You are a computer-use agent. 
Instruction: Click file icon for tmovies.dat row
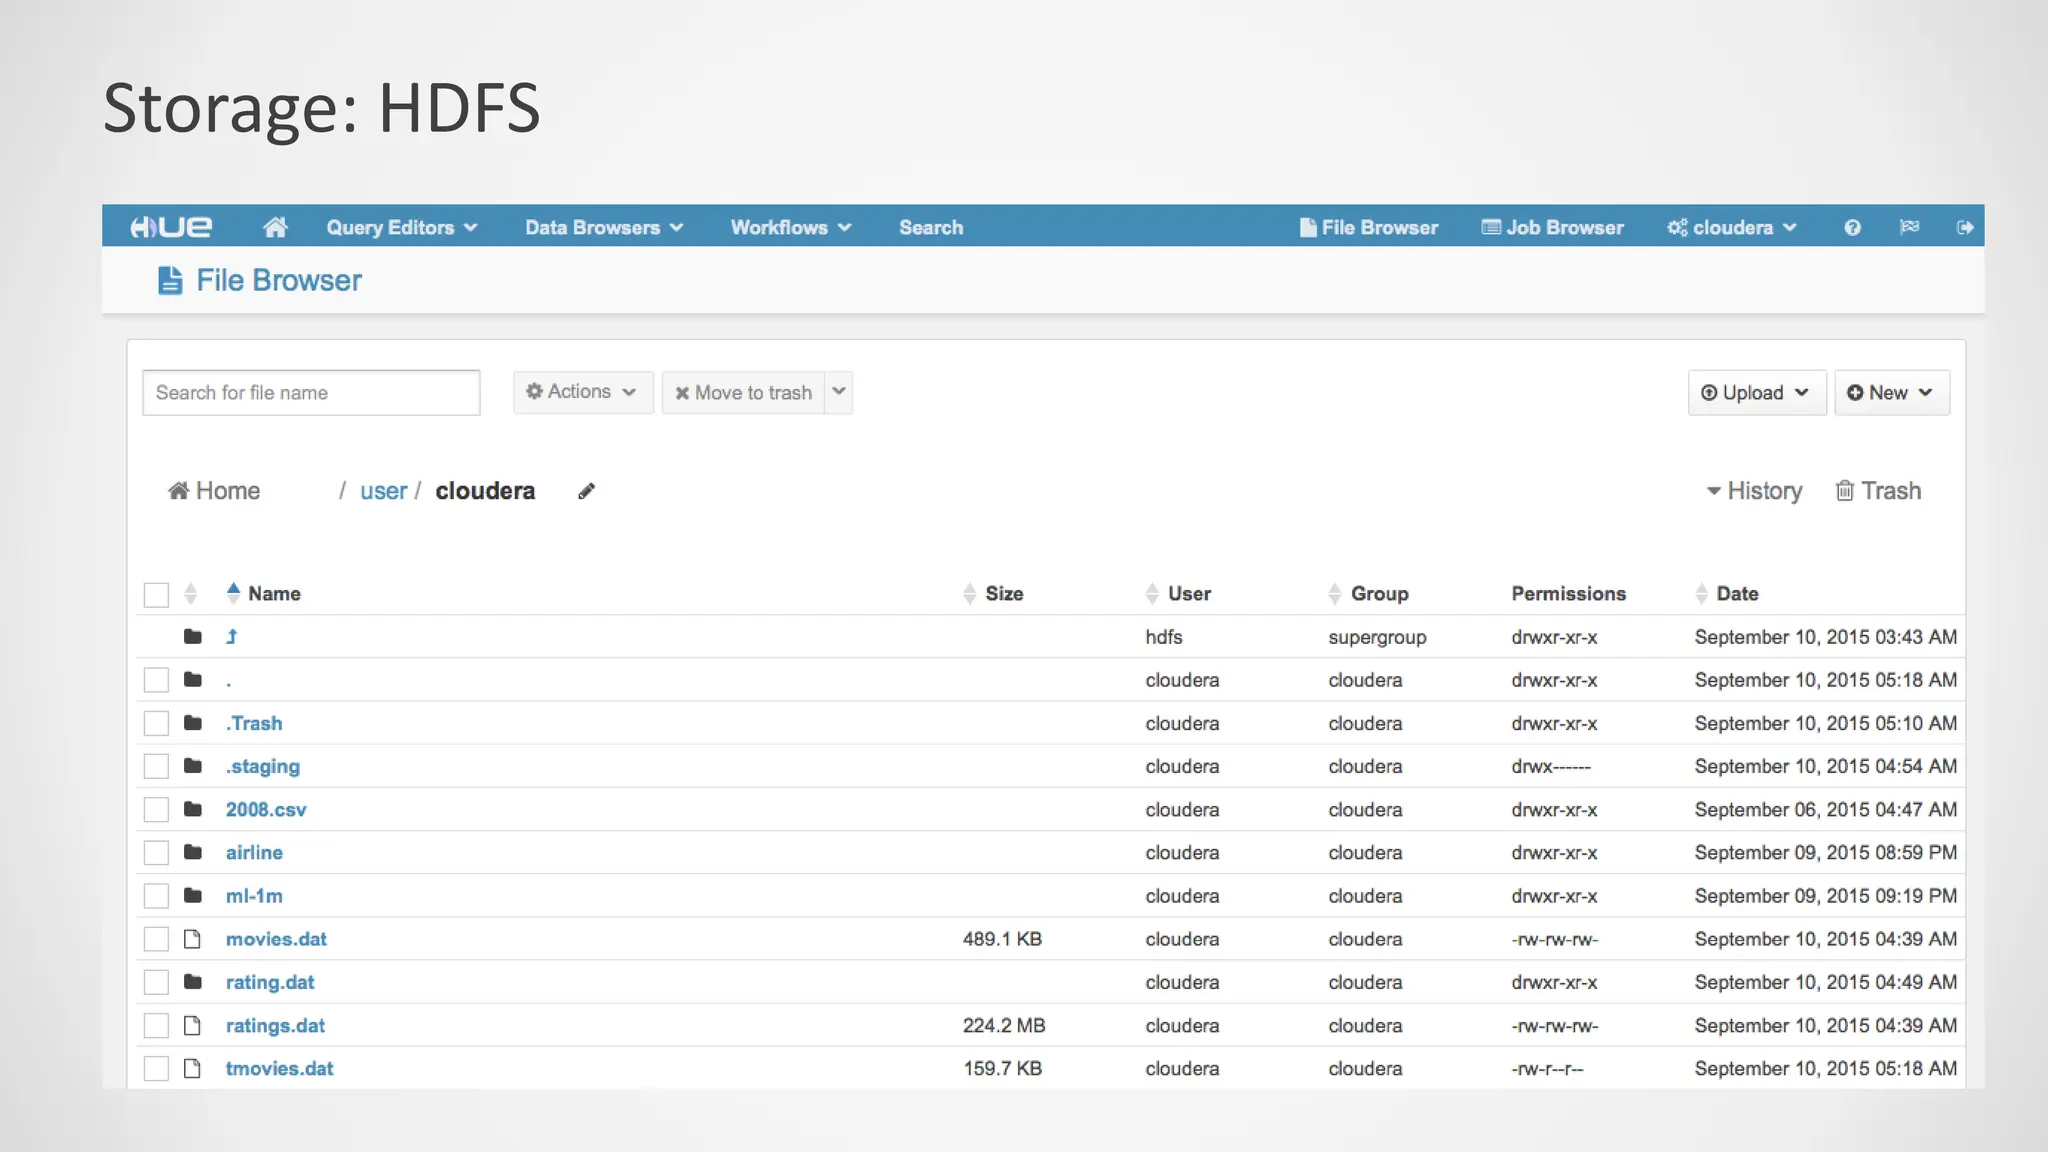click(x=193, y=1068)
